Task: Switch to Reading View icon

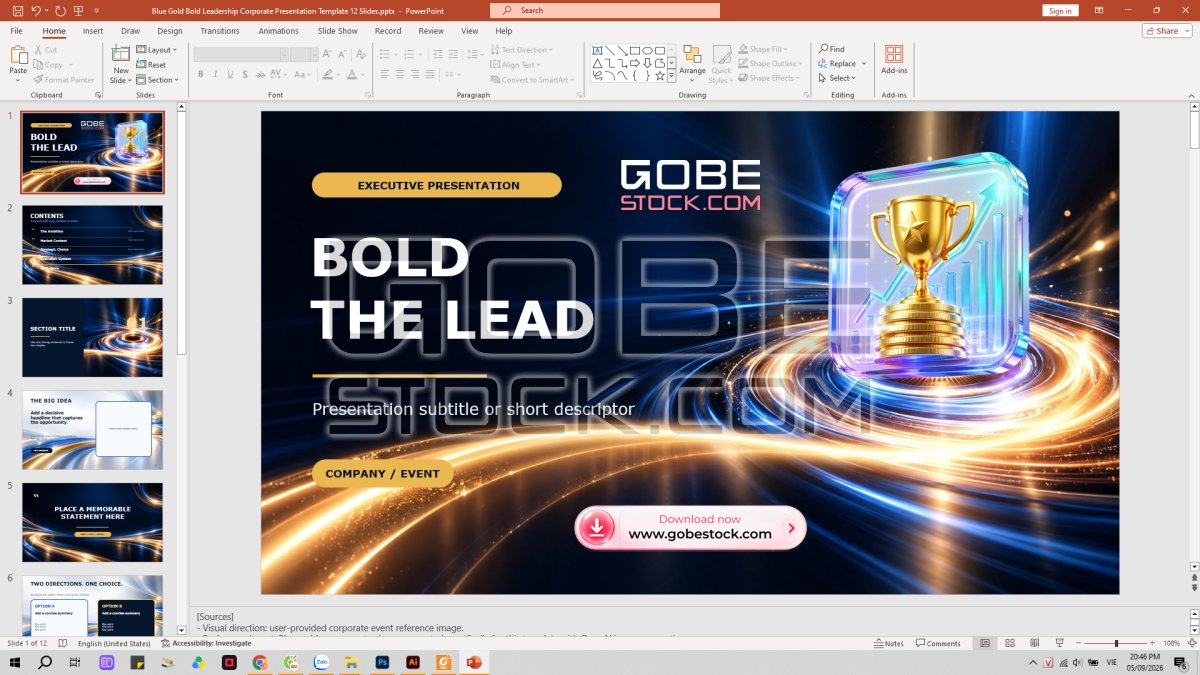Action: (1034, 643)
